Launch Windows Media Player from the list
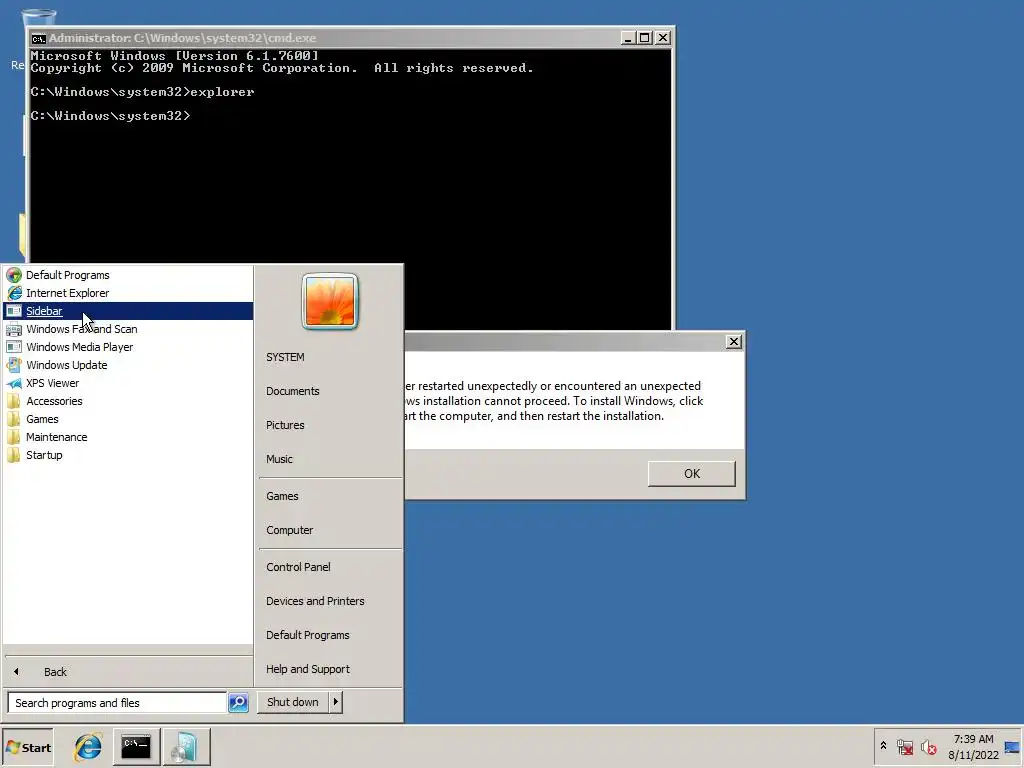Viewport: 1024px width, 768px height. click(x=128, y=347)
